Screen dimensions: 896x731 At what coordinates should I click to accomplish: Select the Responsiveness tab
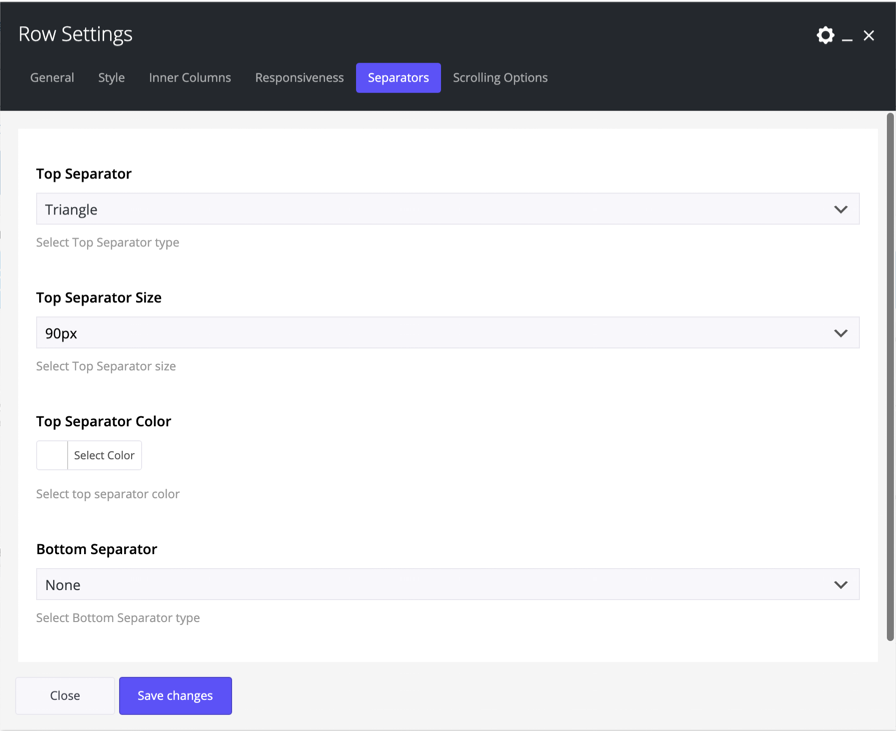tap(299, 78)
